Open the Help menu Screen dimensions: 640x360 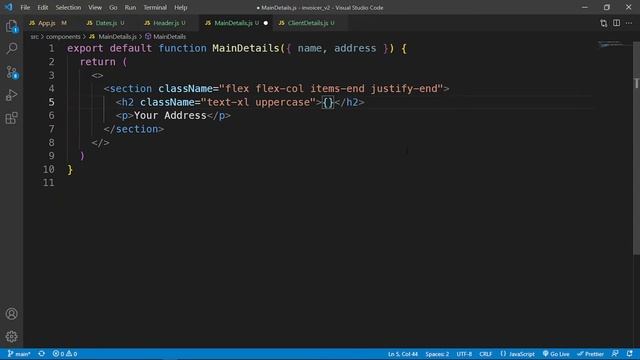tap(180, 7)
